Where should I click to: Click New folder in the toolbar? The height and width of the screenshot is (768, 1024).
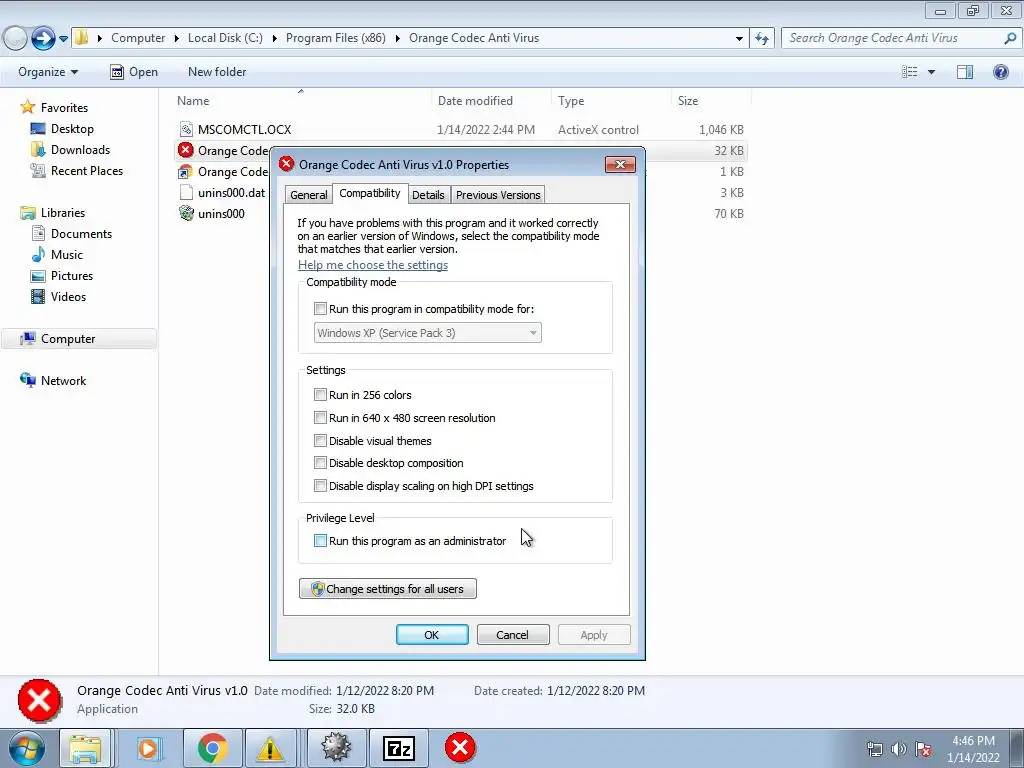pos(217,72)
